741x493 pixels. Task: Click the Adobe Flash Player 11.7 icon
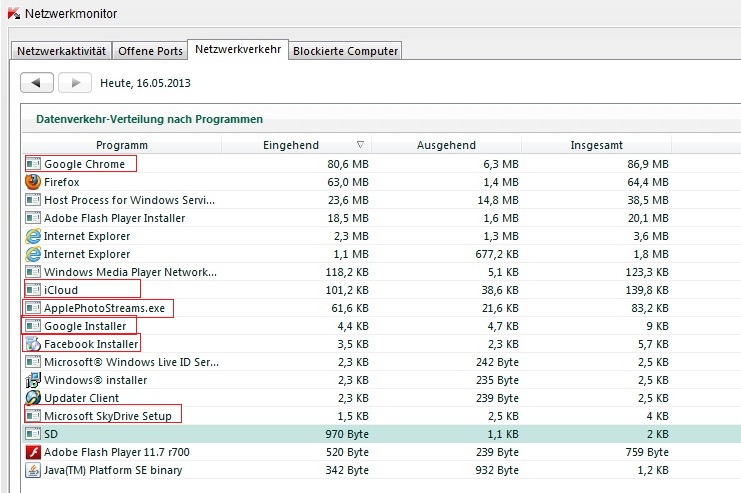coord(33,452)
